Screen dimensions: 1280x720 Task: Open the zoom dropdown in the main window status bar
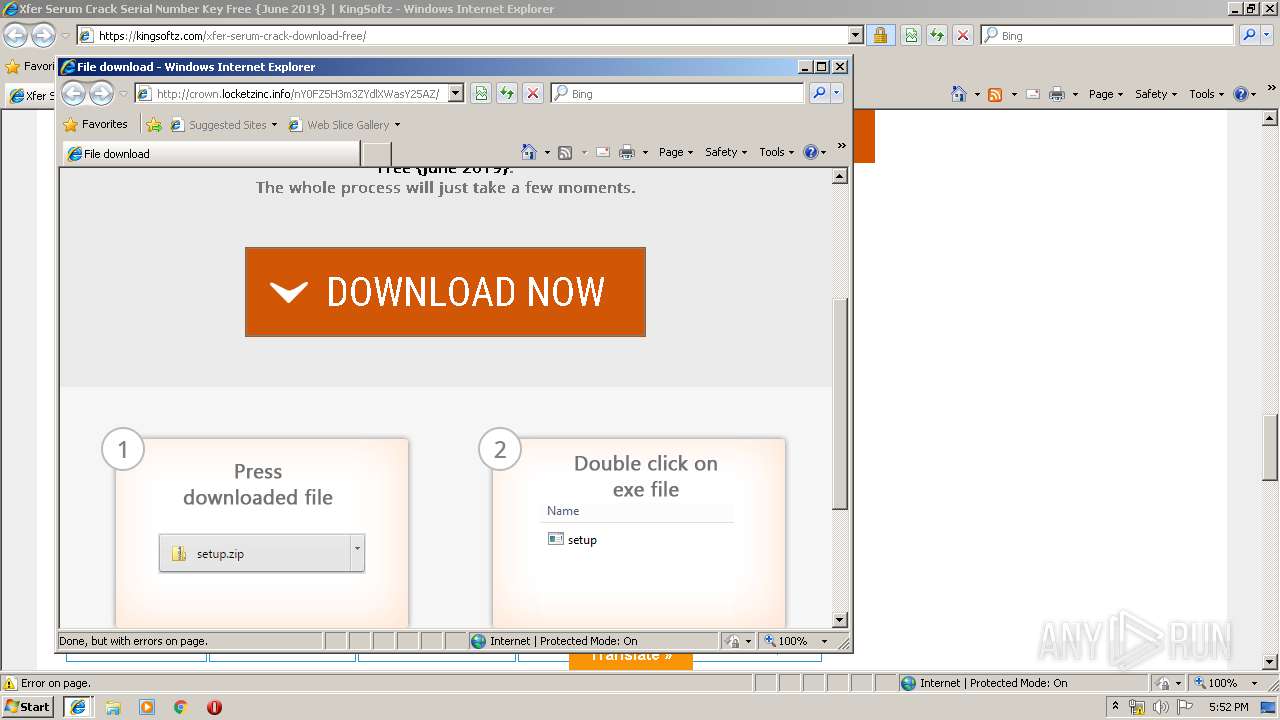(1254, 683)
